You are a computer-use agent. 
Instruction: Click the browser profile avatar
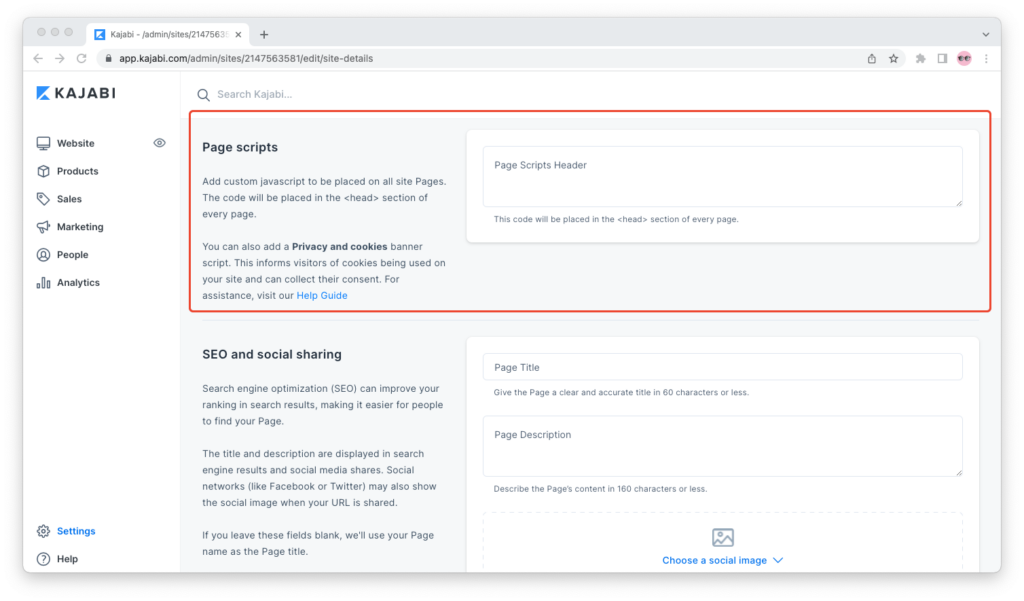(x=965, y=59)
